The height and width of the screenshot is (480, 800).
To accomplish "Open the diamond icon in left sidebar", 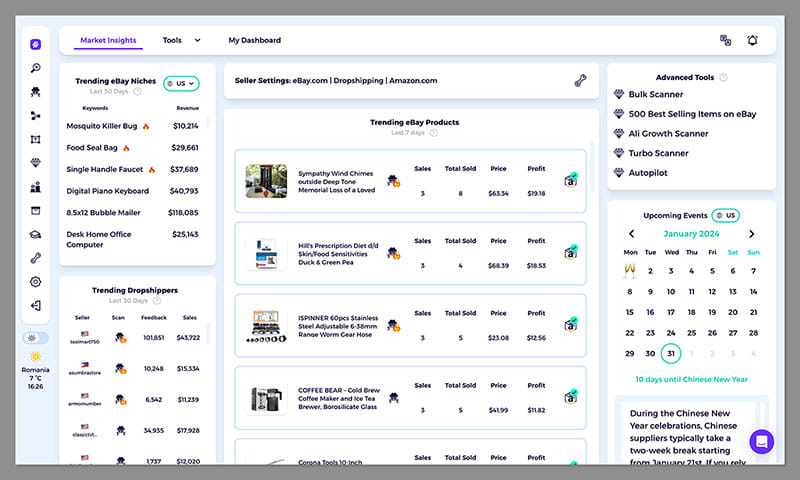I will pyautogui.click(x=35, y=163).
